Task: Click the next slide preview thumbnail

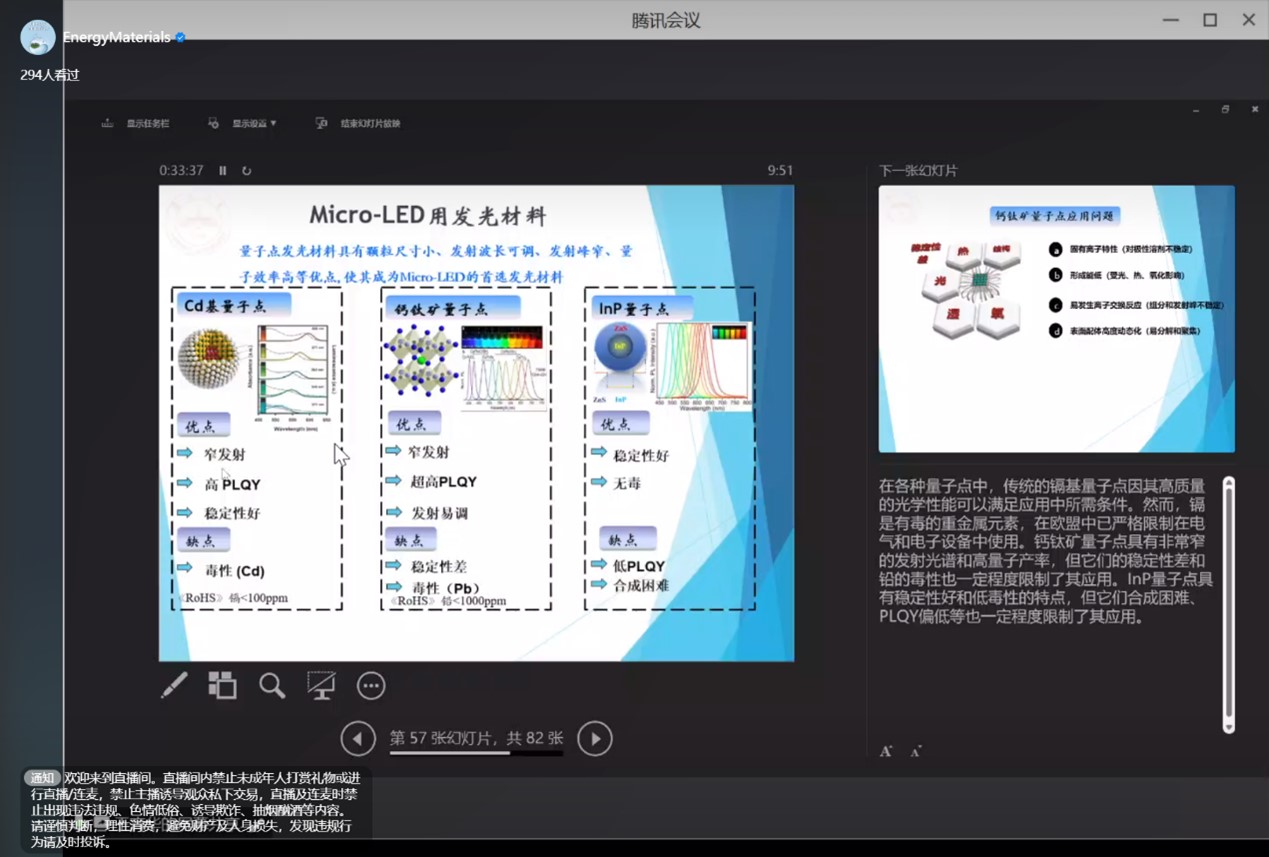Action: coord(1057,319)
